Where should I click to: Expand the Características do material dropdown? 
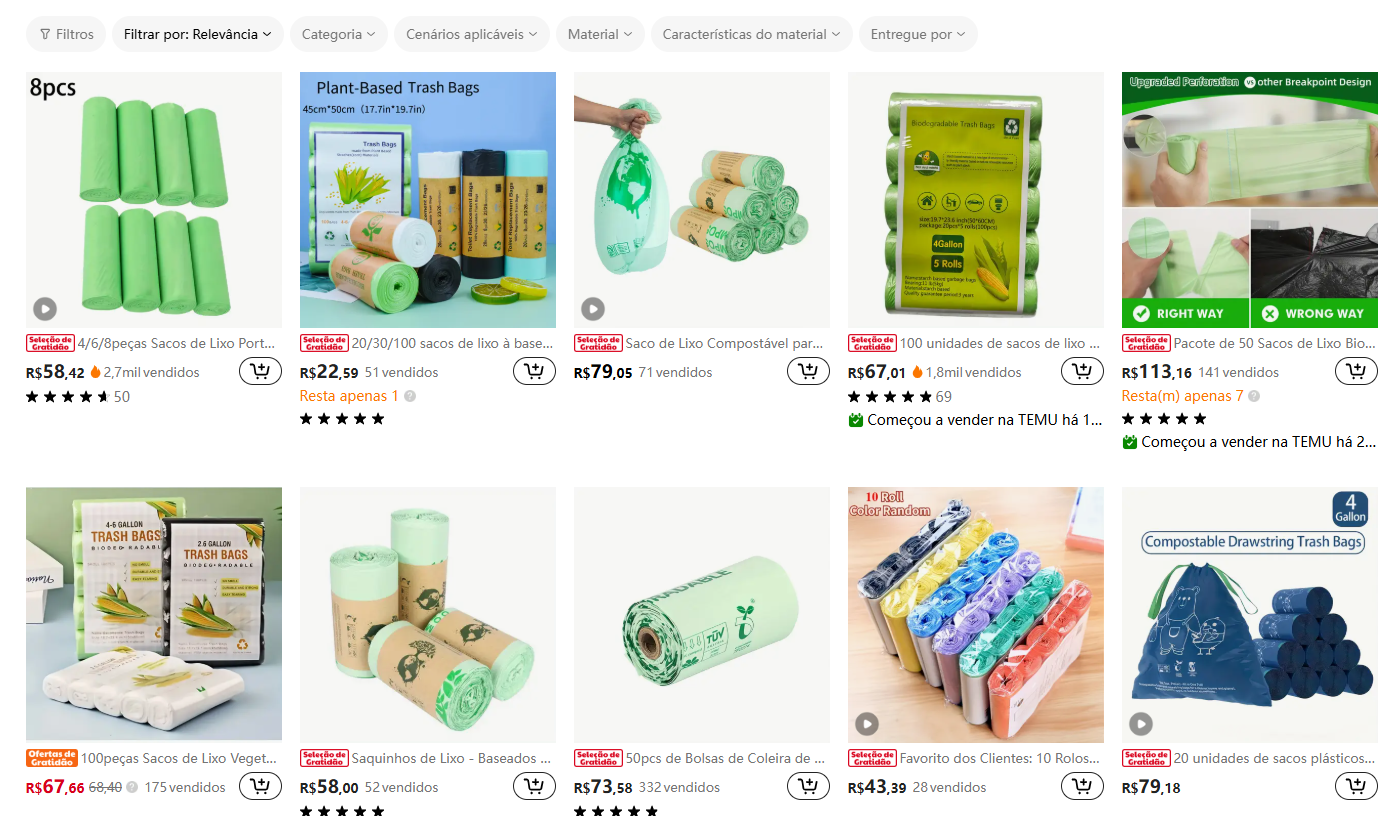pos(752,34)
